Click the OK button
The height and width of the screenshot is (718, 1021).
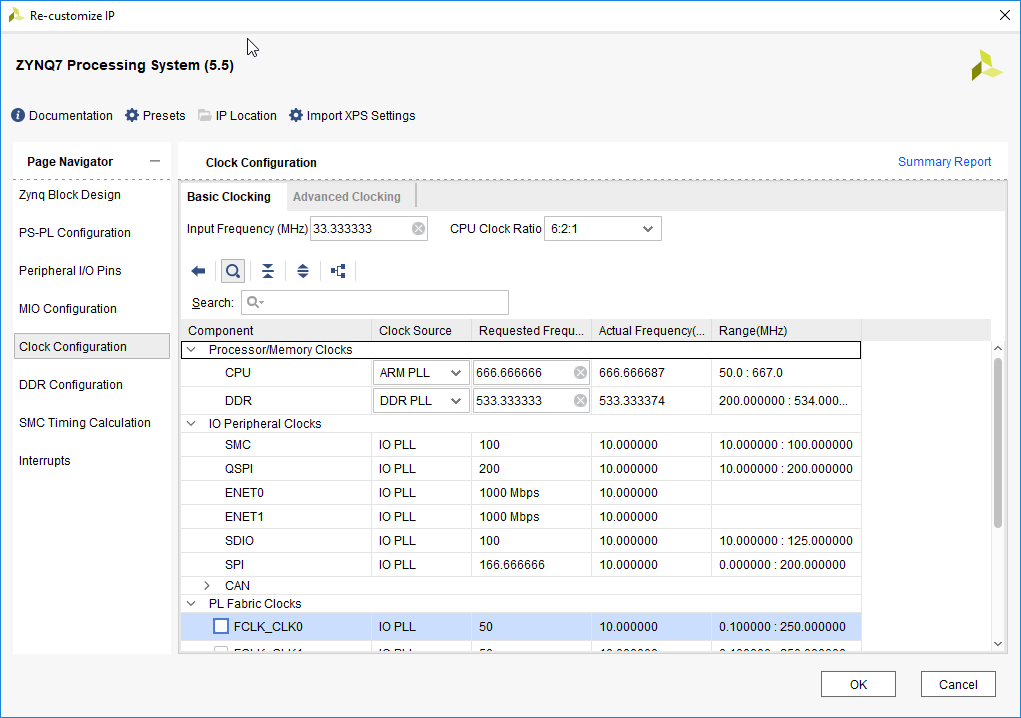click(x=858, y=685)
